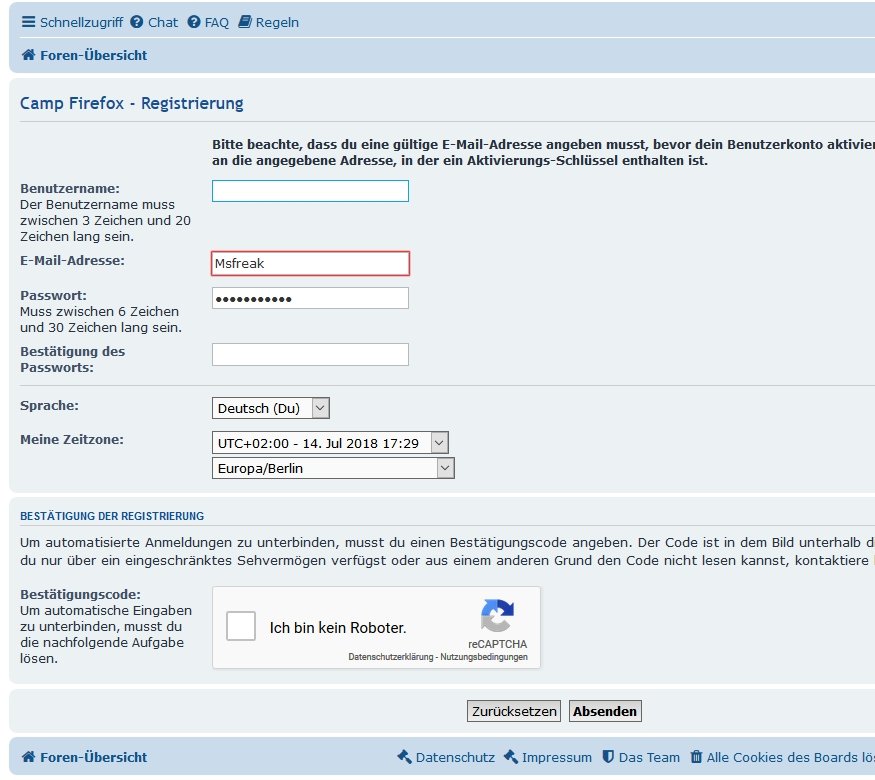This screenshot has width=875, height=780.
Task: Focus the Benutzername input field
Action: 310,191
